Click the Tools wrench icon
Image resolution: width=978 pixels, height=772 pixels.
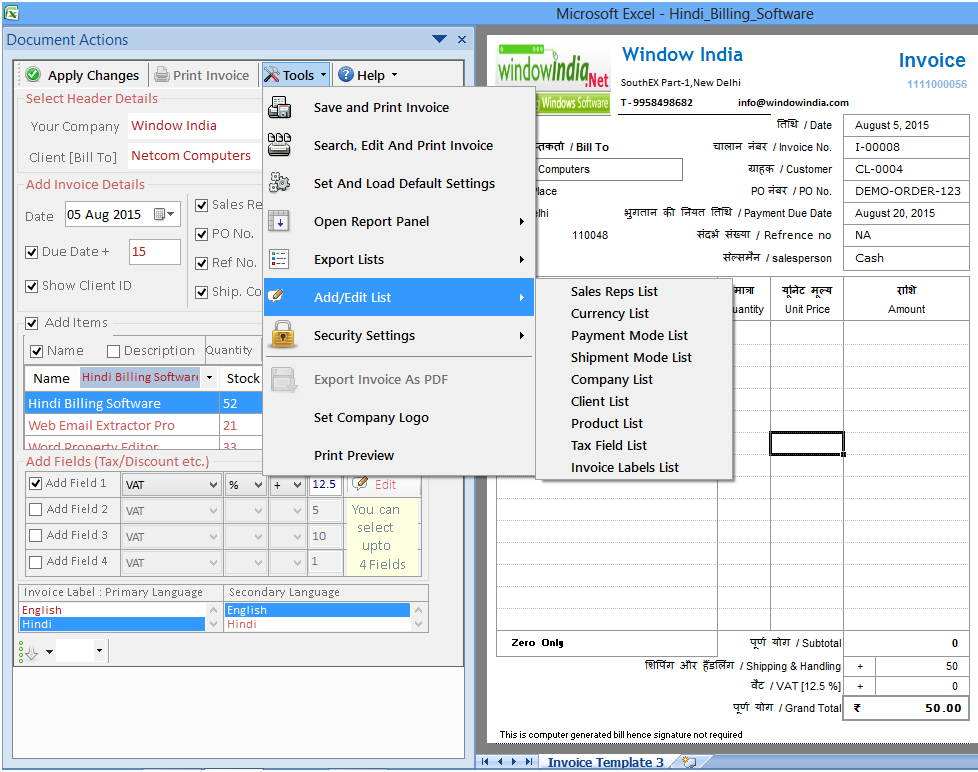pyautogui.click(x=271, y=75)
